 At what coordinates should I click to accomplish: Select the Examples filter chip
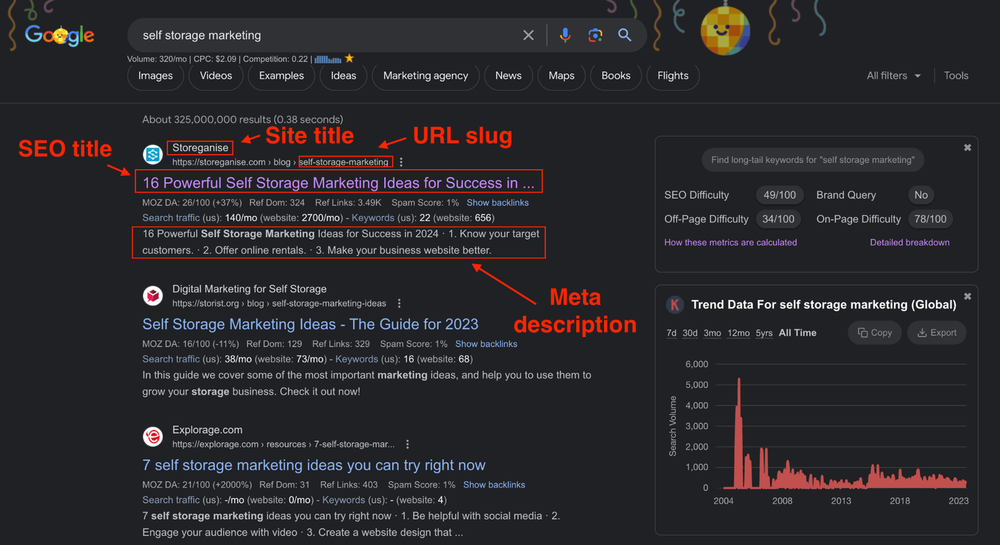point(281,76)
